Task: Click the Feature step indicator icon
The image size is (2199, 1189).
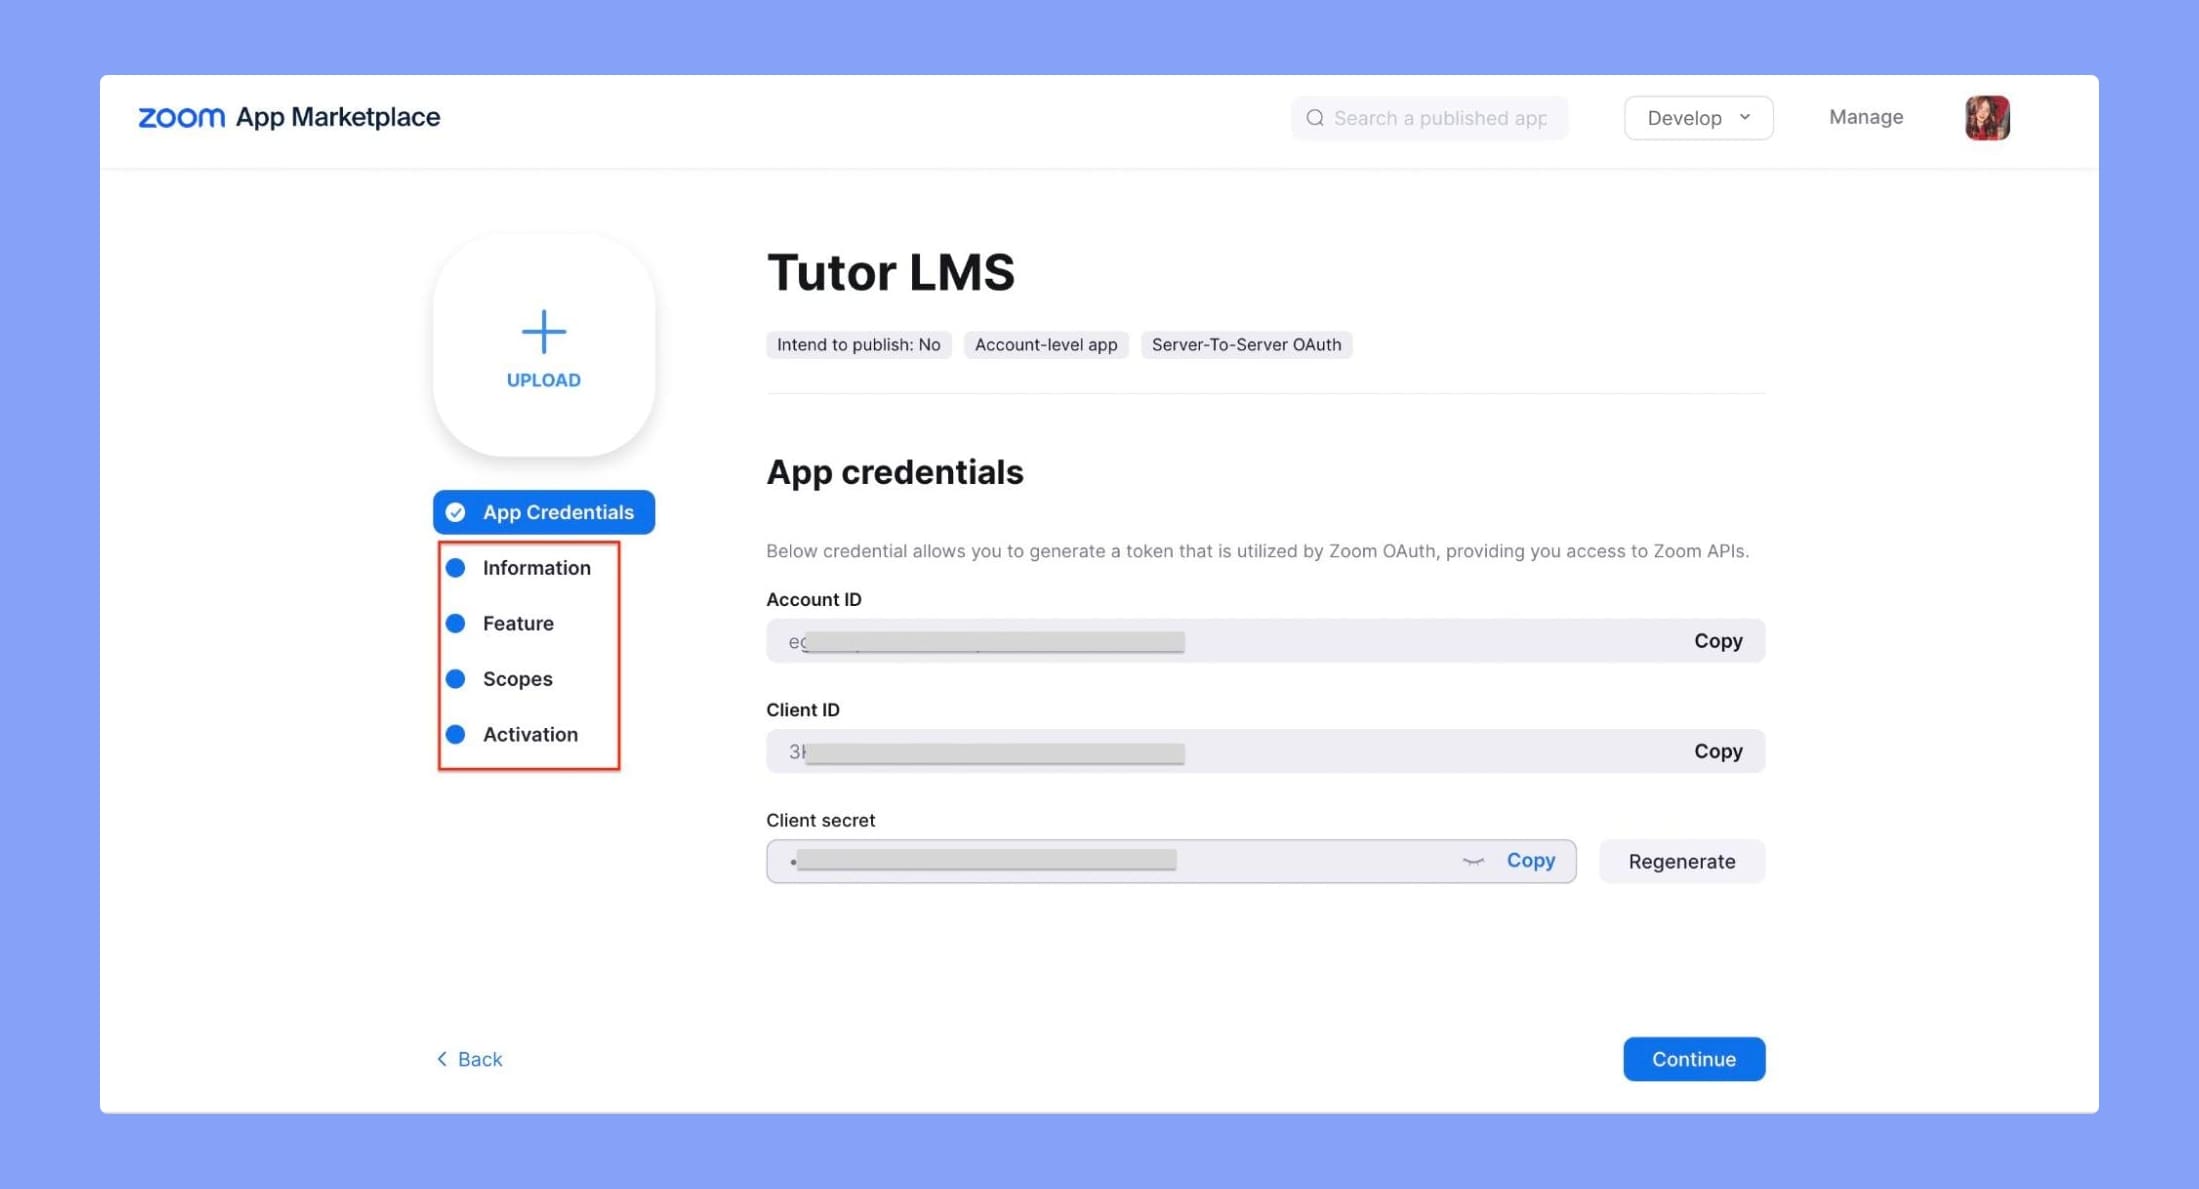Action: click(x=458, y=622)
